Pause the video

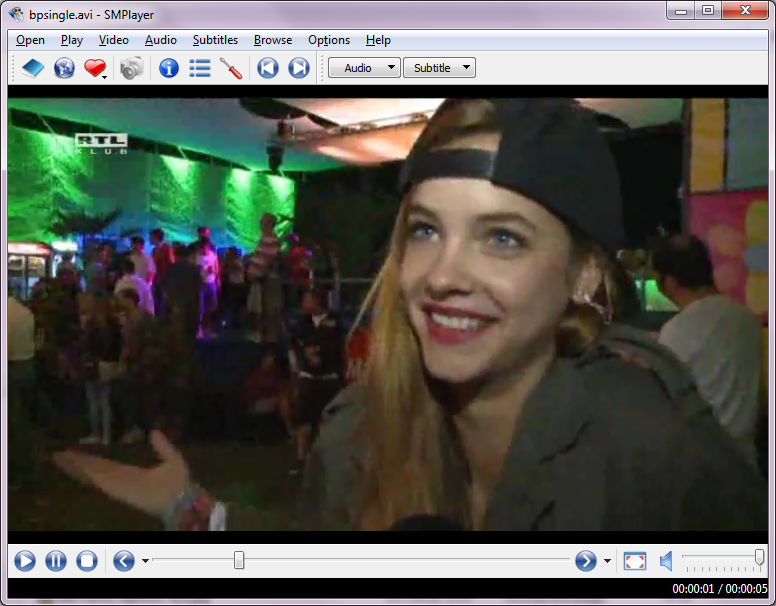click(x=56, y=561)
